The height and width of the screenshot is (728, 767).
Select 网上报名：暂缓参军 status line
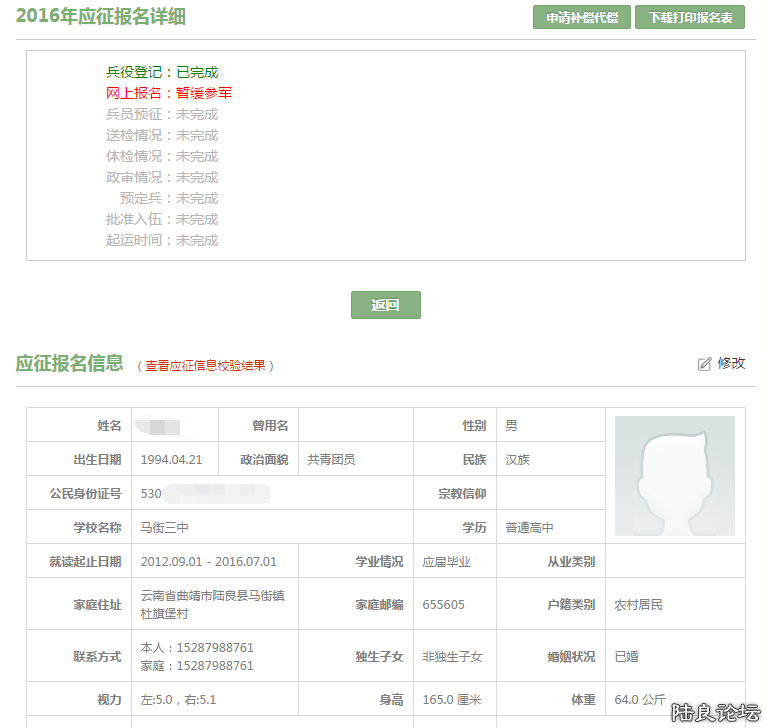pos(169,93)
